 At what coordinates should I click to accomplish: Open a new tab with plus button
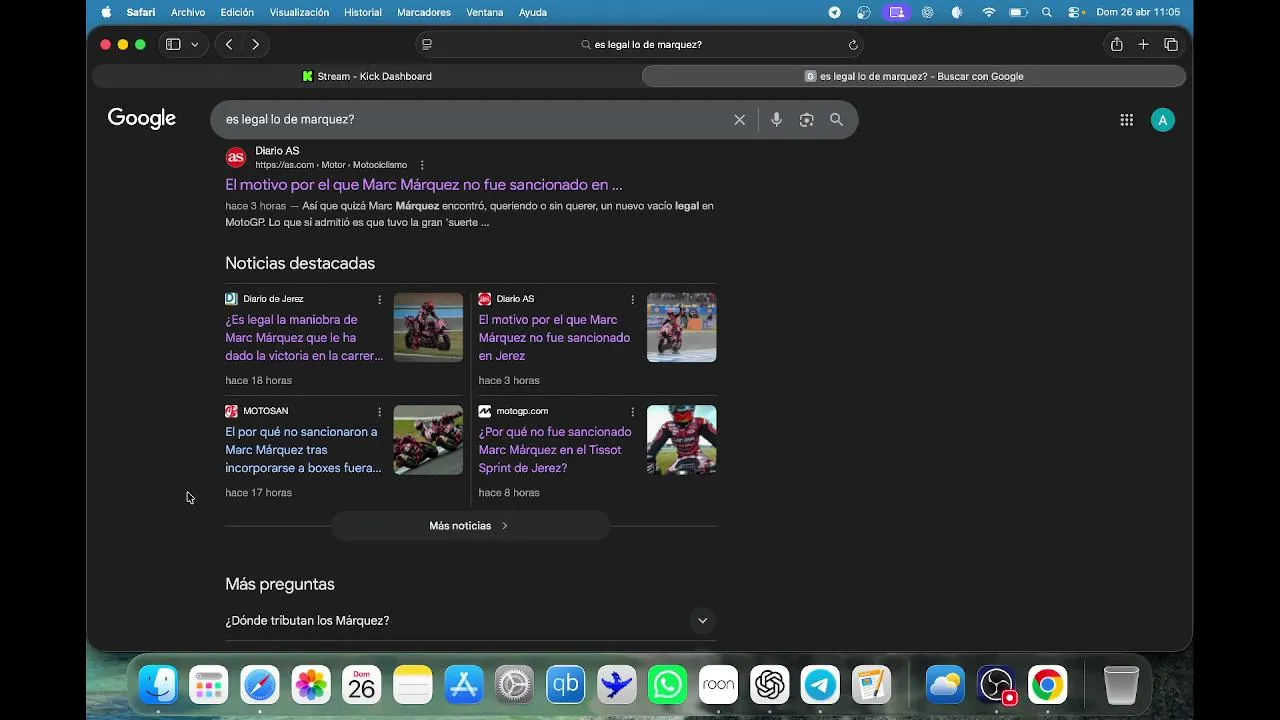[x=1143, y=44]
